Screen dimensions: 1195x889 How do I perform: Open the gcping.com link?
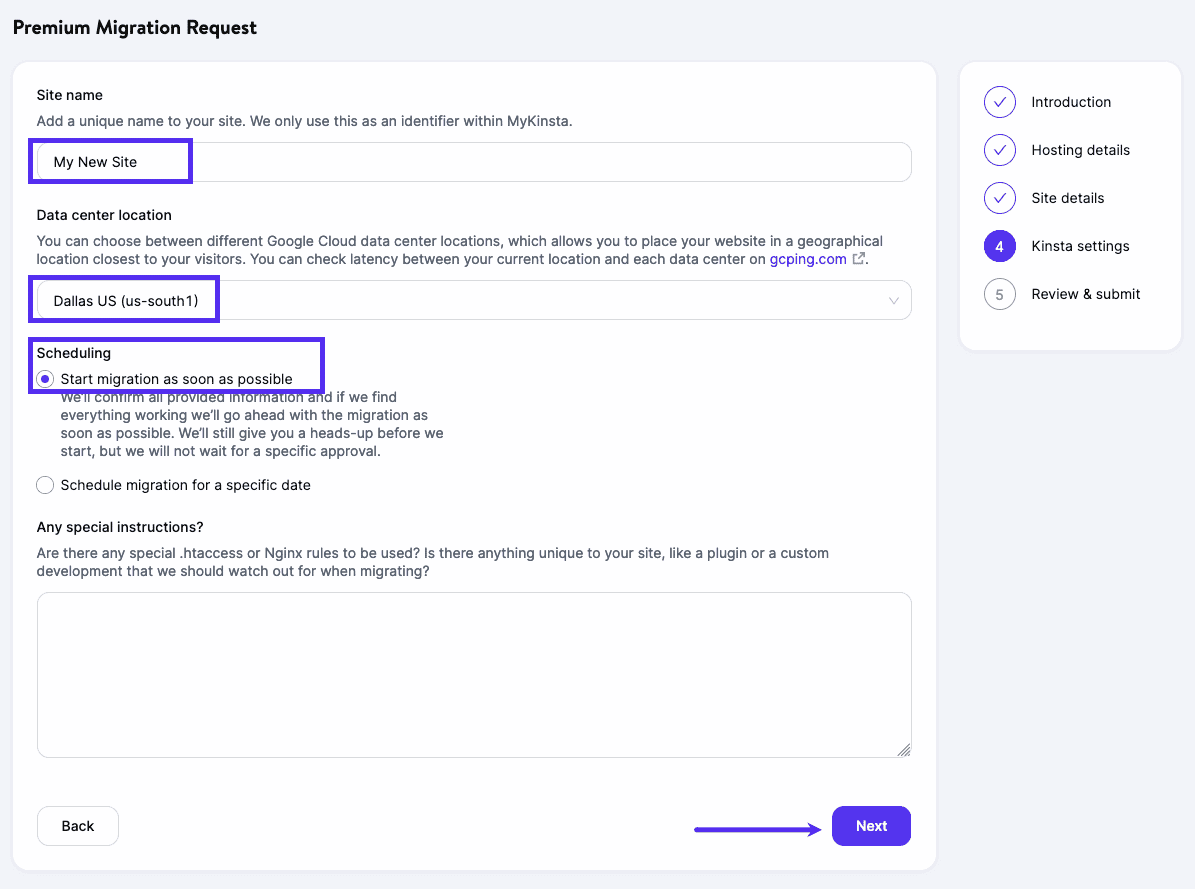point(810,258)
